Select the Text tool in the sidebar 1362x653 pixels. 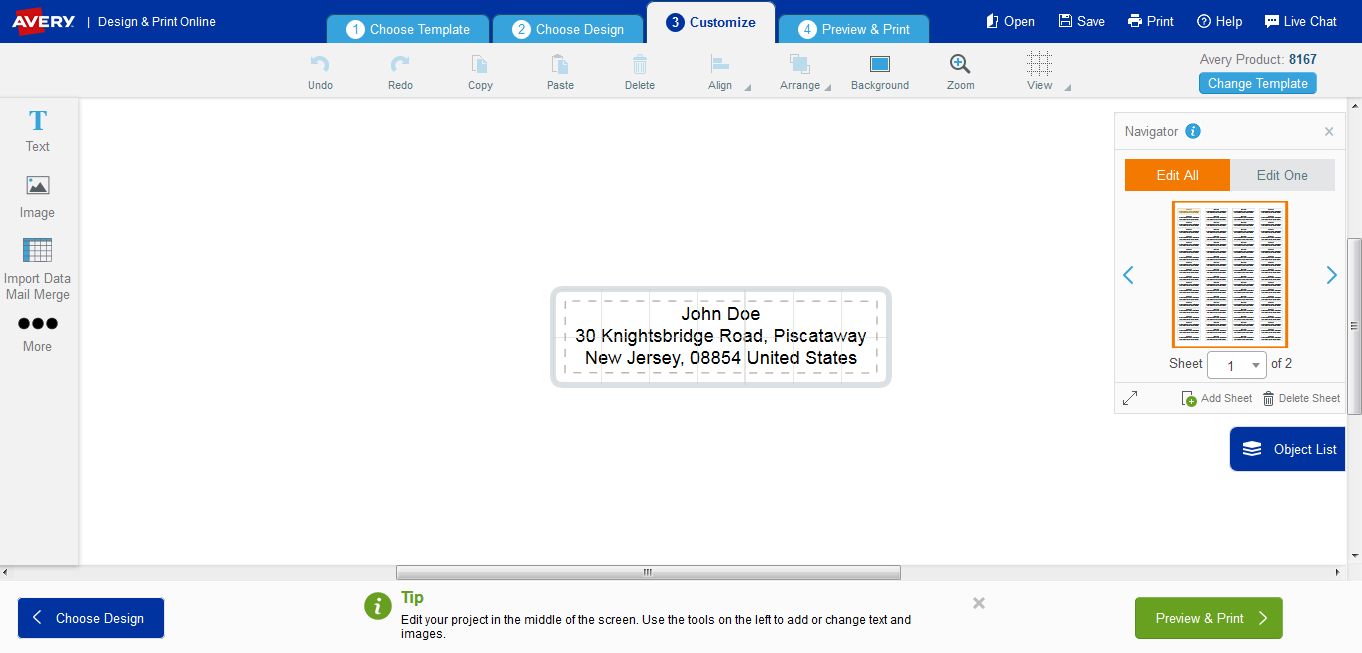click(37, 130)
